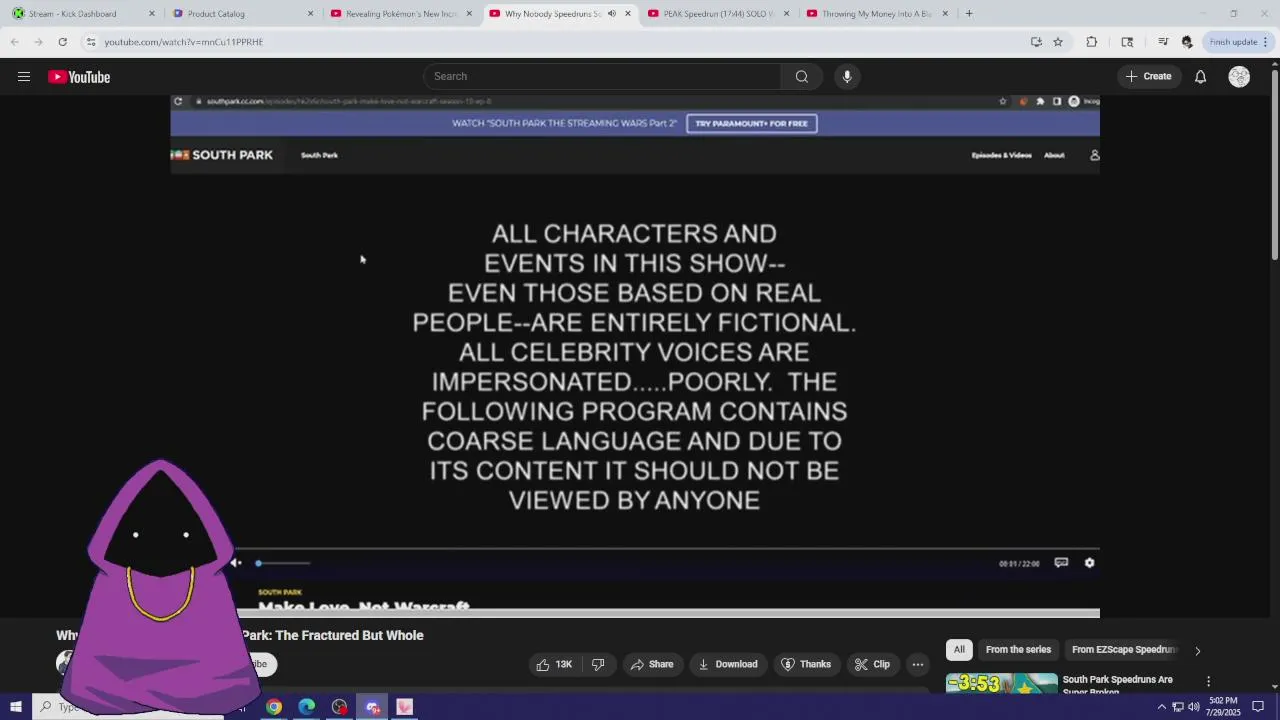1280x720 pixels.
Task: Open Windows notification center
Action: tap(1258, 707)
